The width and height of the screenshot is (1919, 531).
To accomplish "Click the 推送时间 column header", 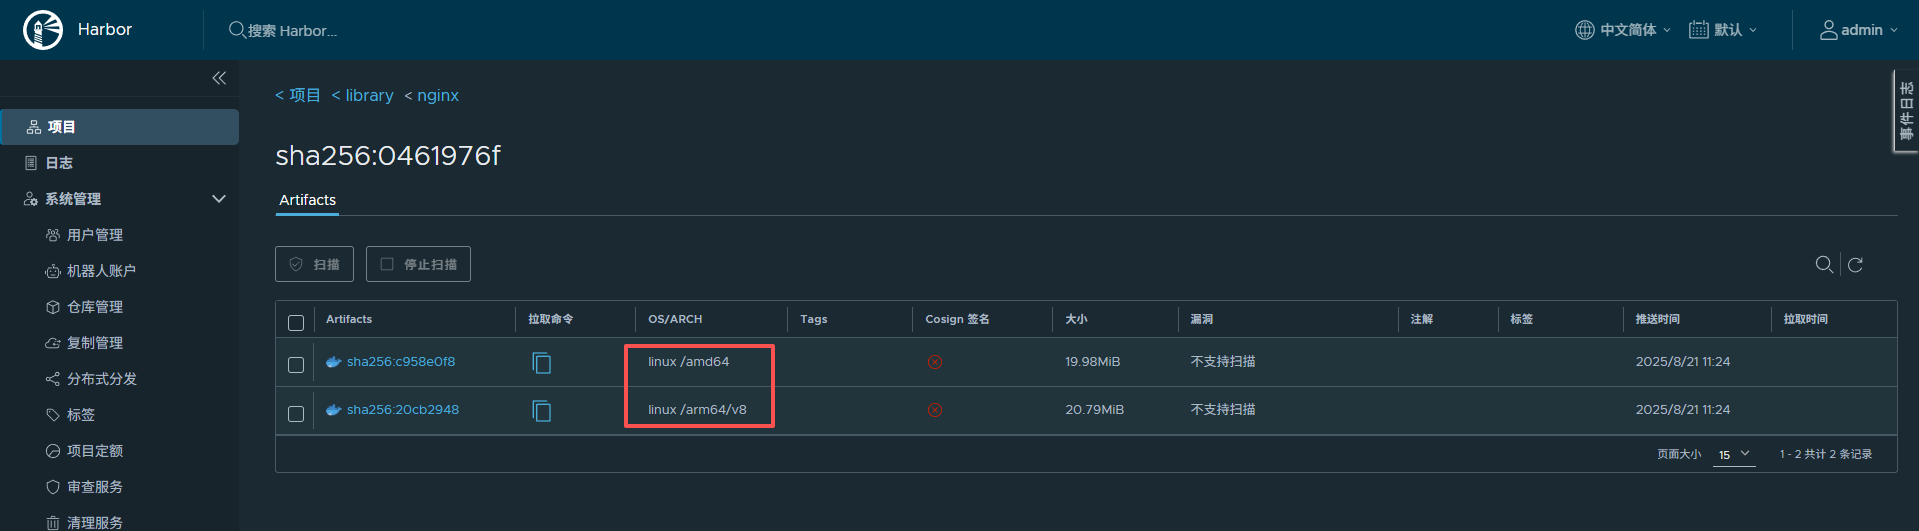I will click(x=1657, y=319).
